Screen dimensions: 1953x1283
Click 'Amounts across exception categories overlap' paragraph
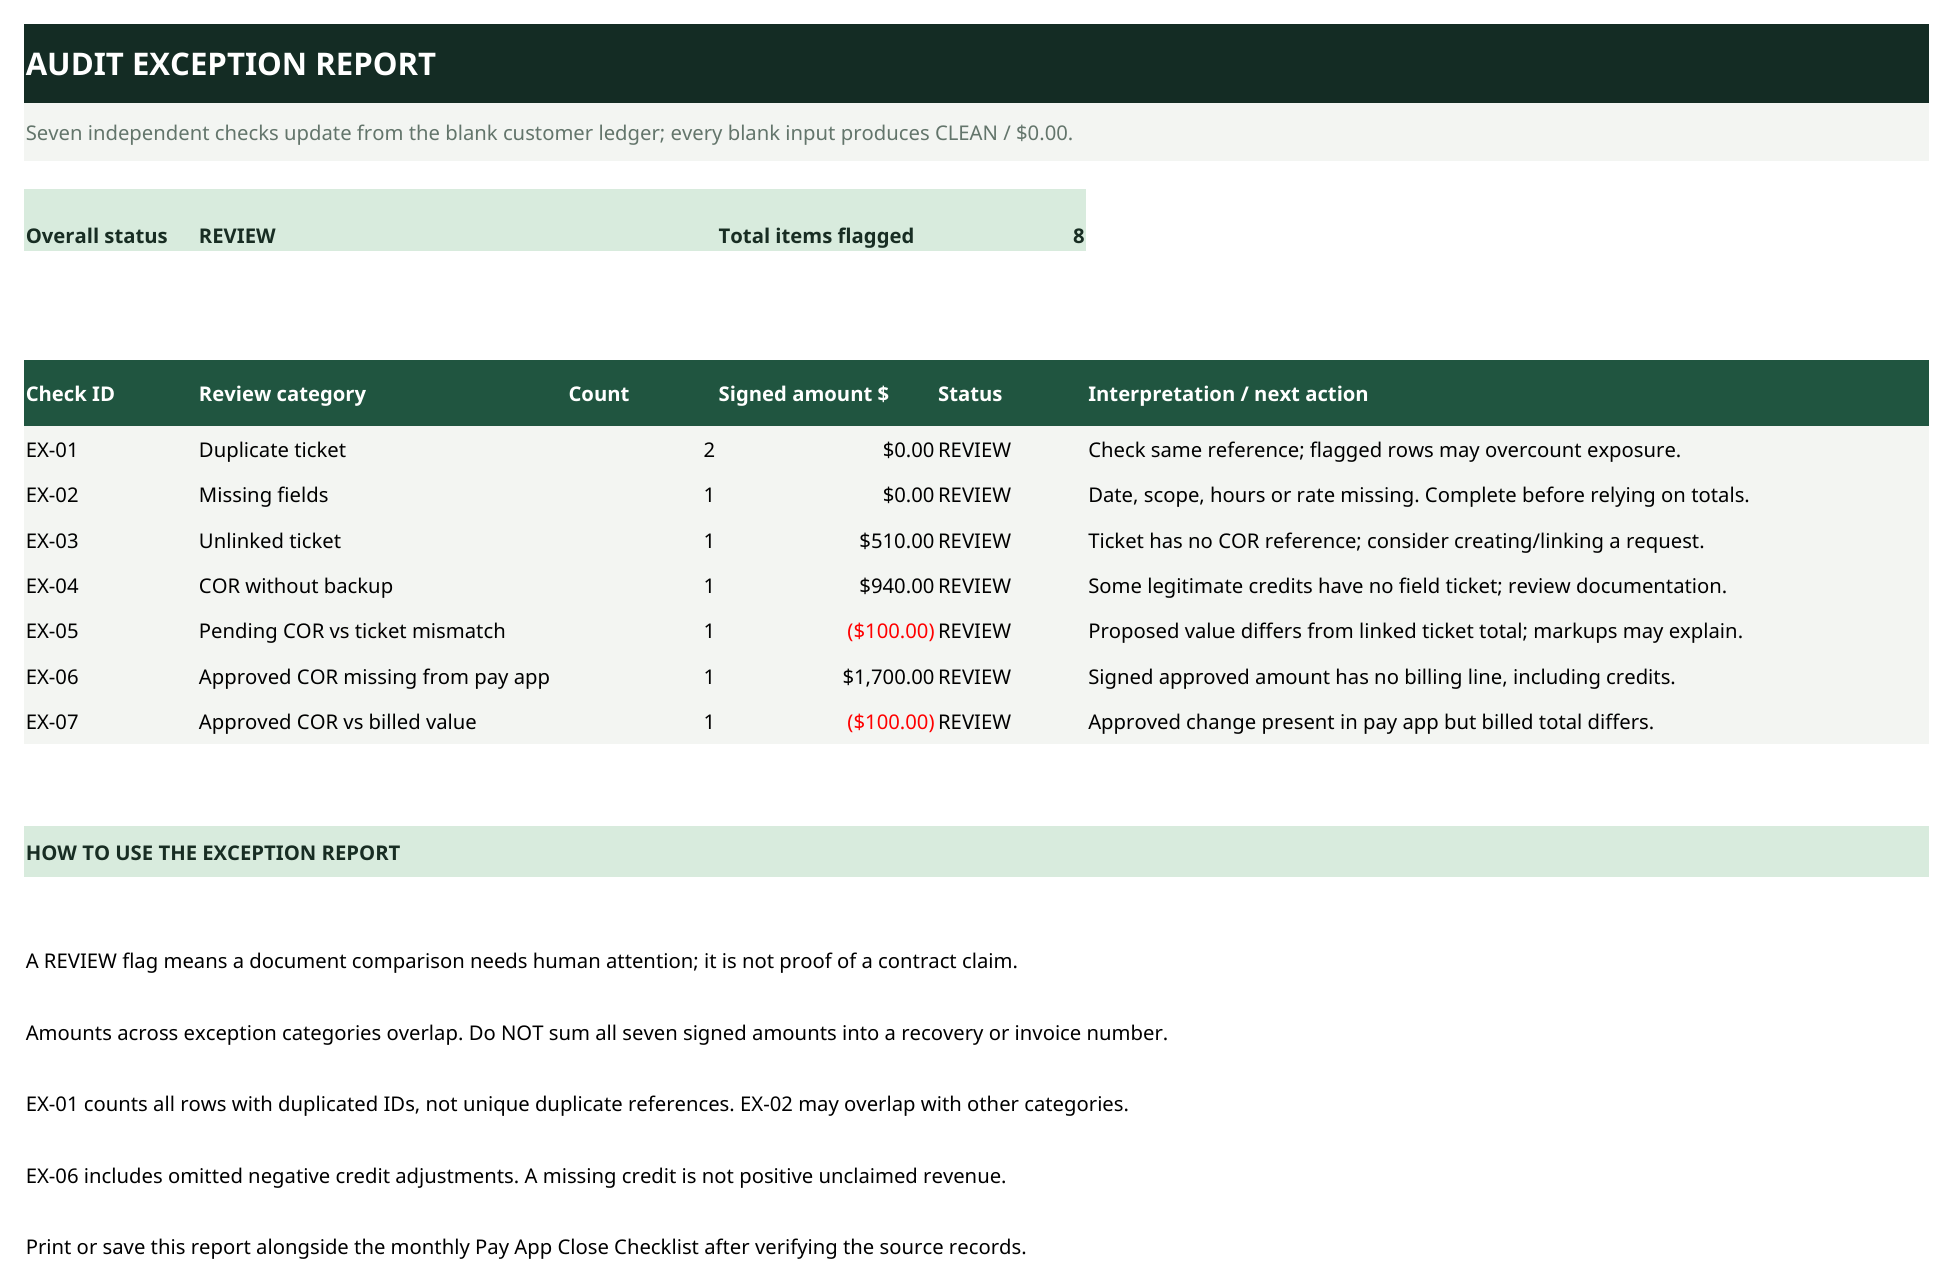(596, 1033)
